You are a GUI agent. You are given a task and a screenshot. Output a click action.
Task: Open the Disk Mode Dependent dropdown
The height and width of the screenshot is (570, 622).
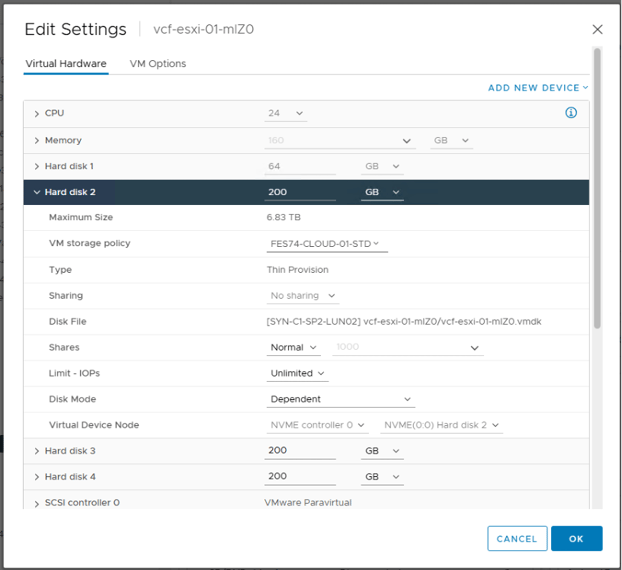pos(341,399)
